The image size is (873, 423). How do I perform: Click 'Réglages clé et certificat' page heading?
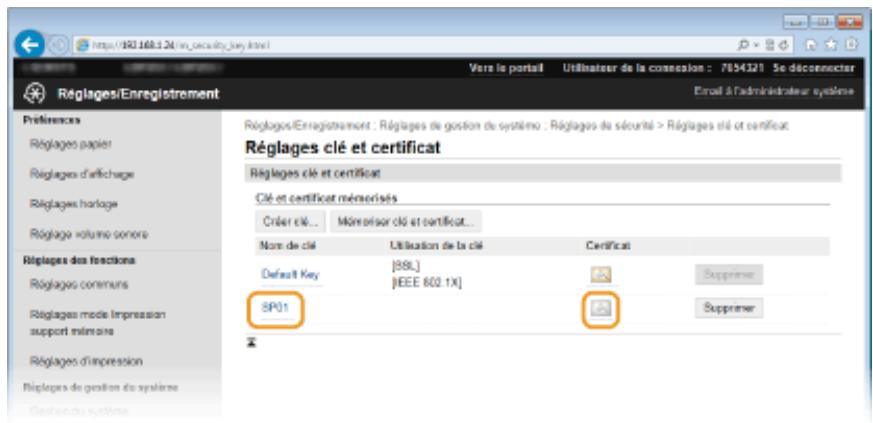[342, 147]
